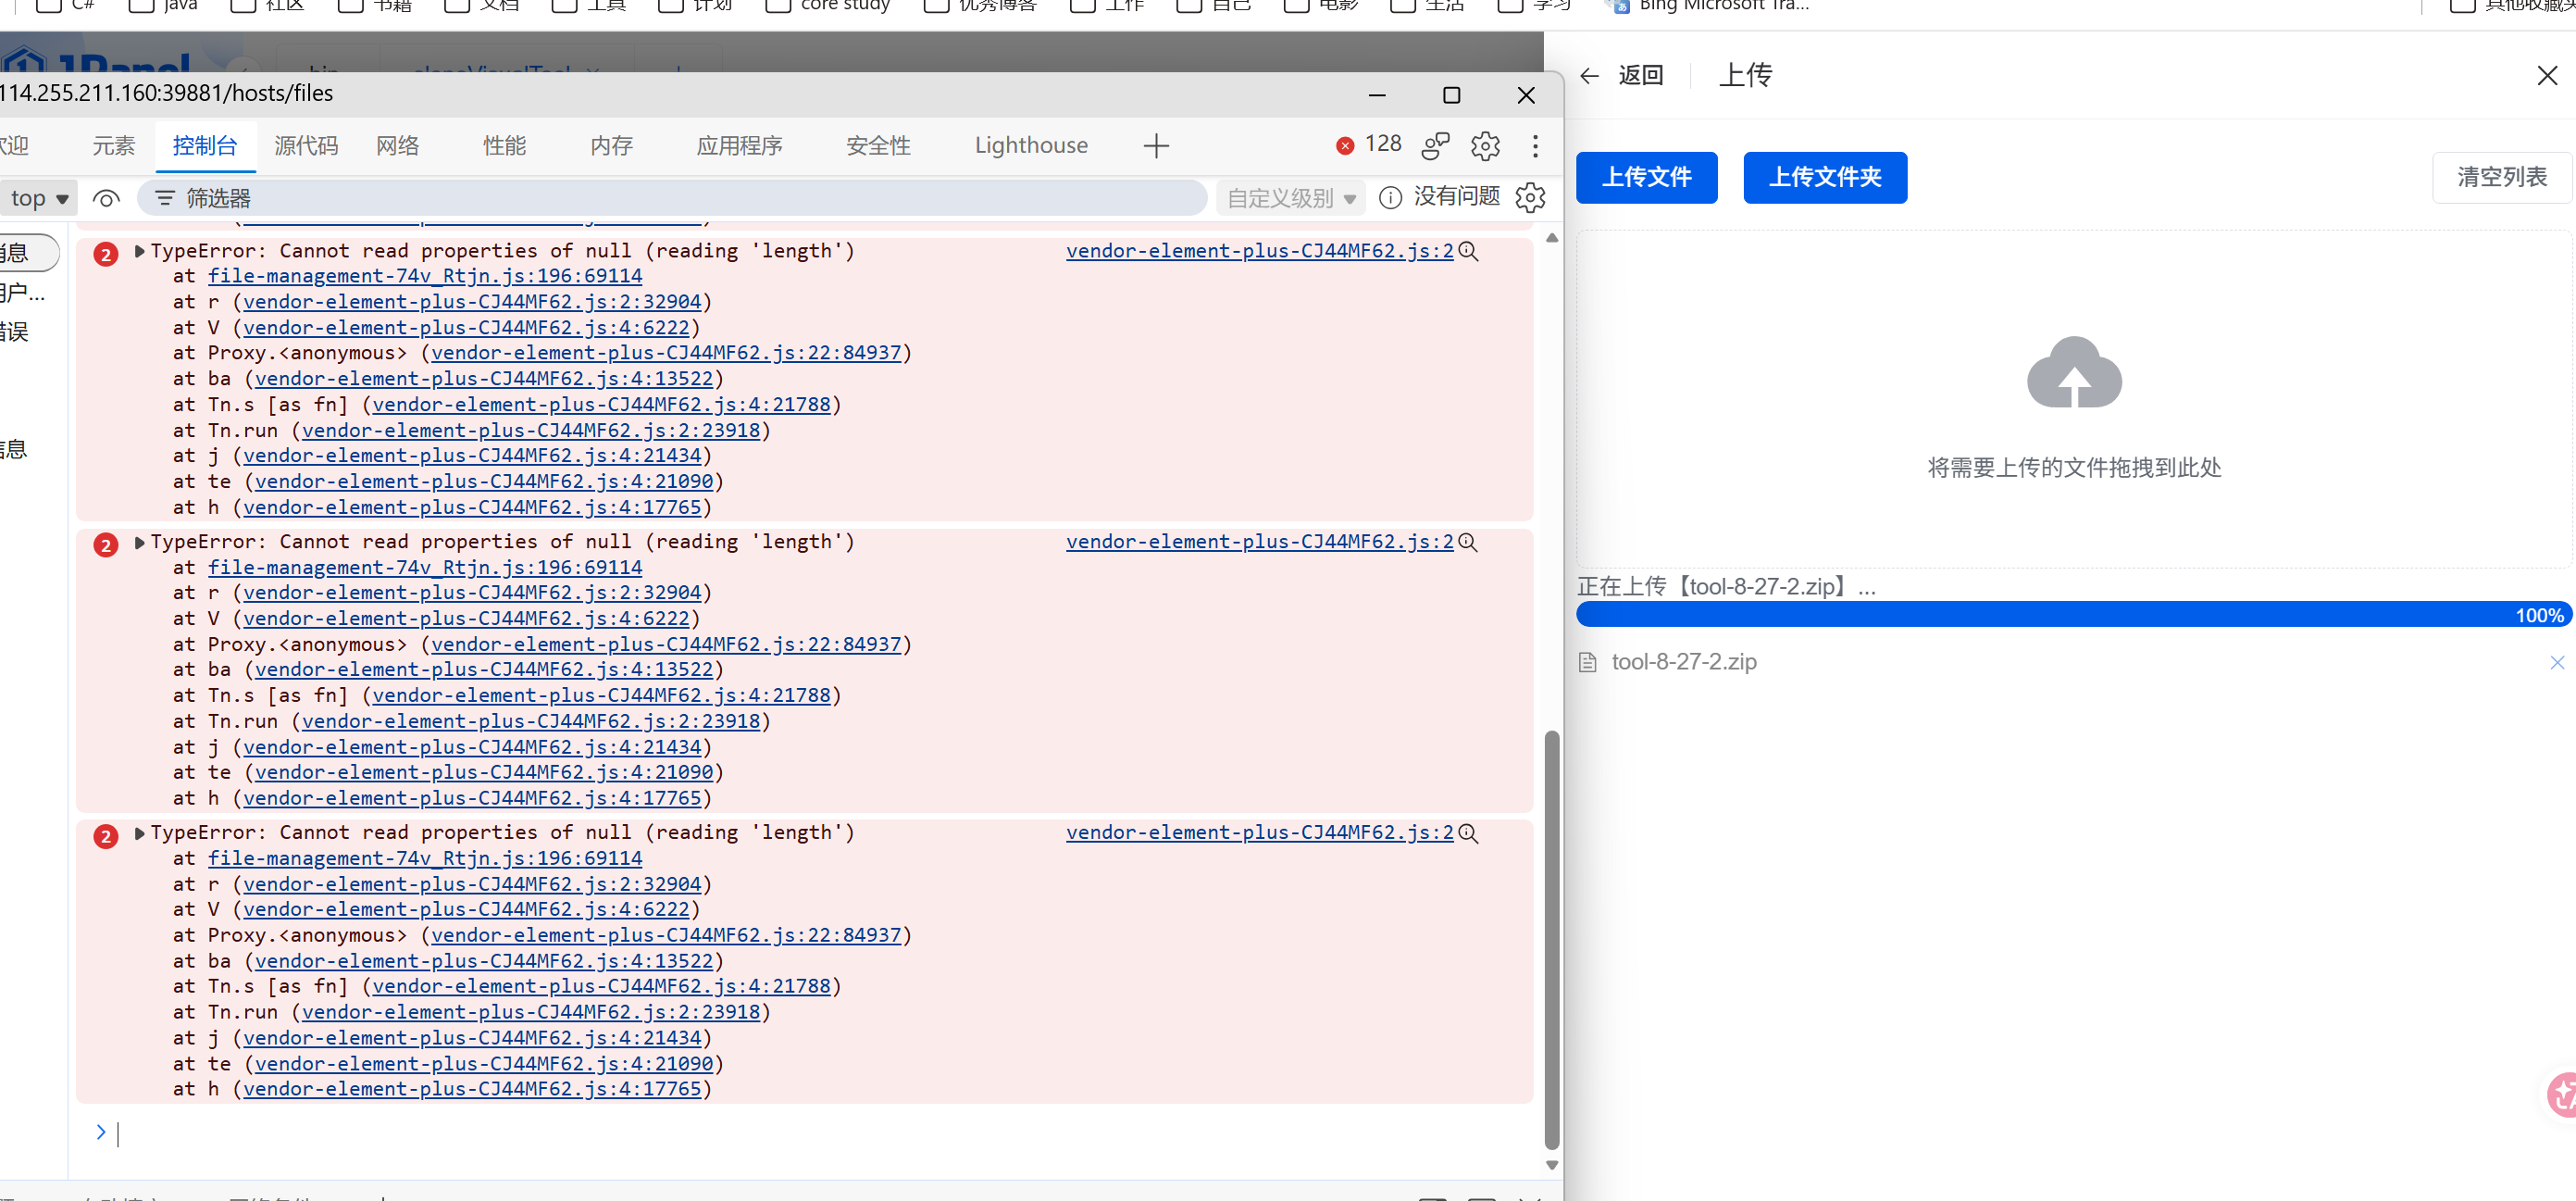
Task: Switch to the 安全性 tab
Action: [x=878, y=146]
